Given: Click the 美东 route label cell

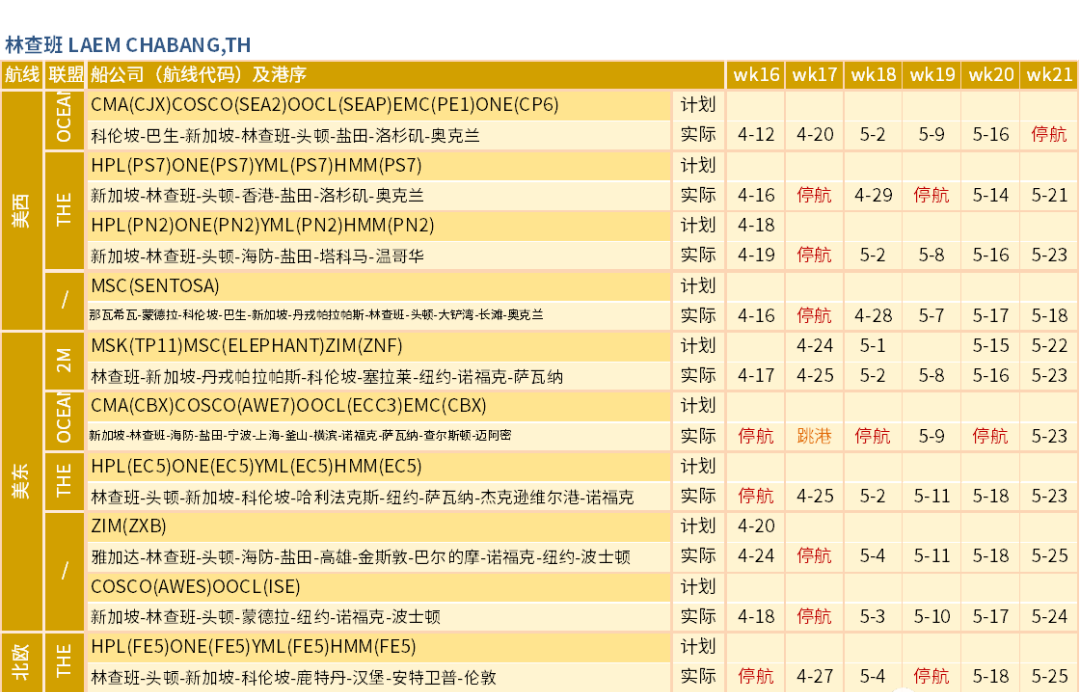Looking at the screenshot, I should [x=21, y=481].
